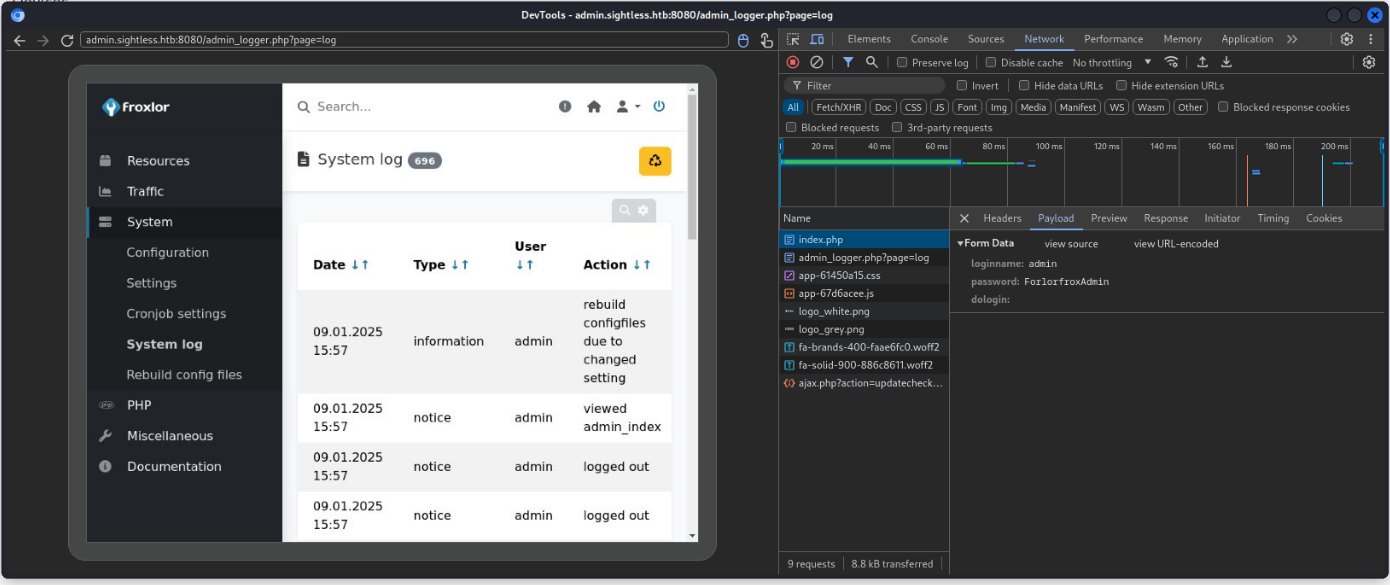
Task: Open the No throttling dropdown
Action: 1112,62
